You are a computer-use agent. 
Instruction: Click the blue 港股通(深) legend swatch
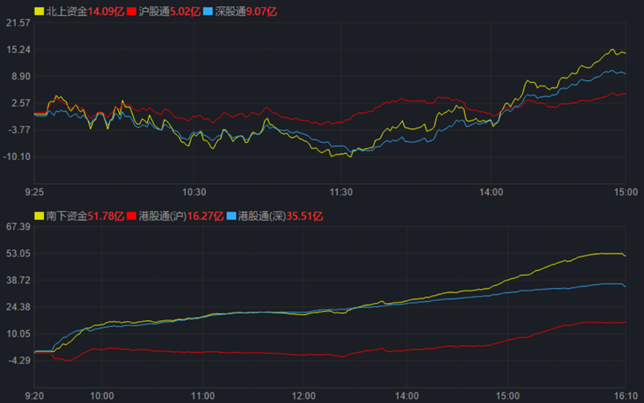coord(232,216)
